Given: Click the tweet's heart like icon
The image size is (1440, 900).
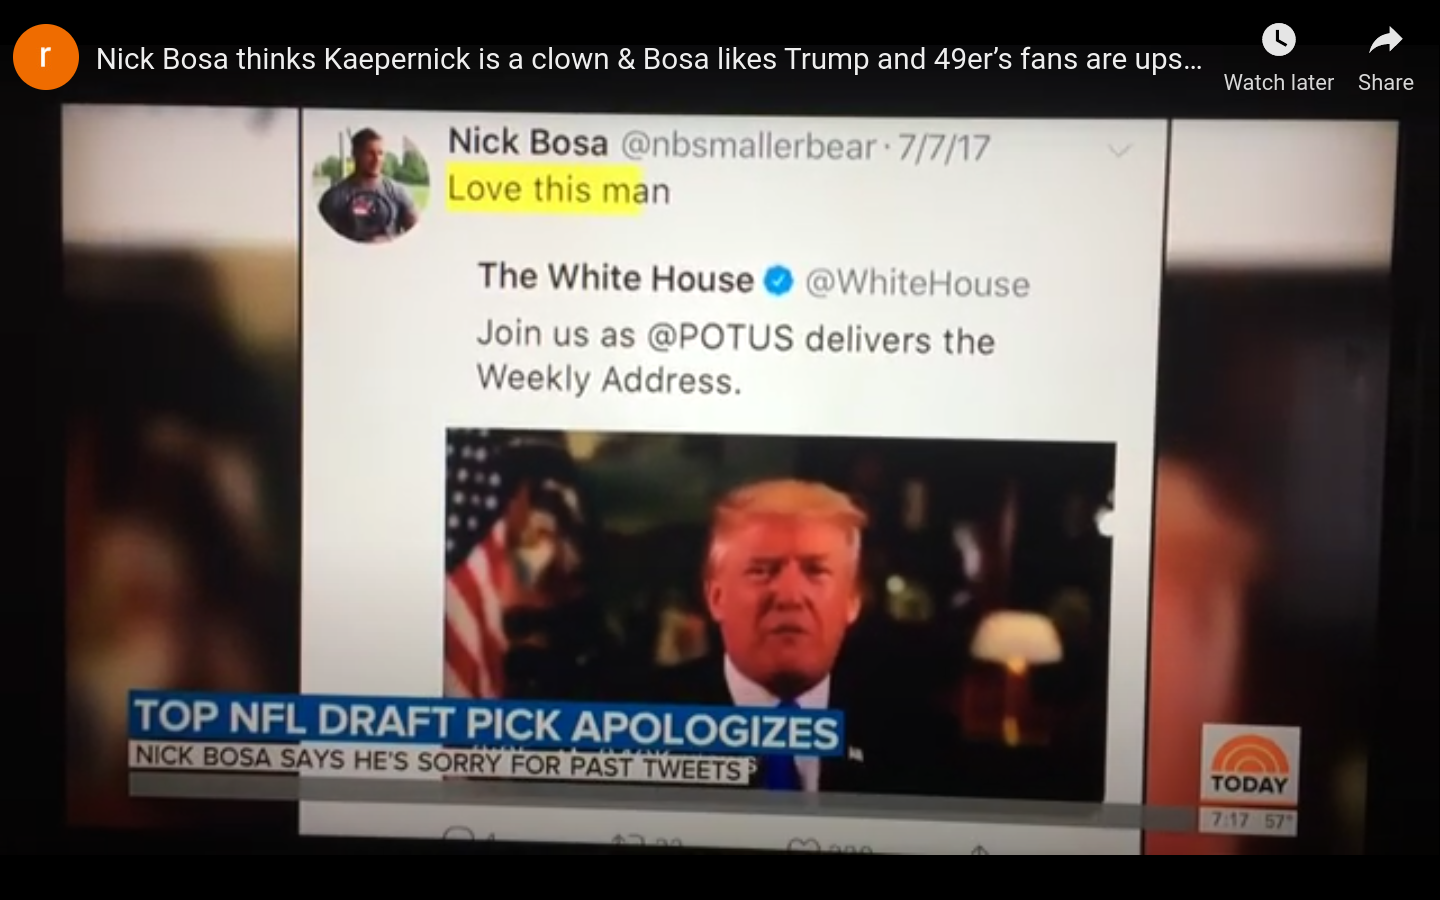Looking at the screenshot, I should pyautogui.click(x=804, y=846).
